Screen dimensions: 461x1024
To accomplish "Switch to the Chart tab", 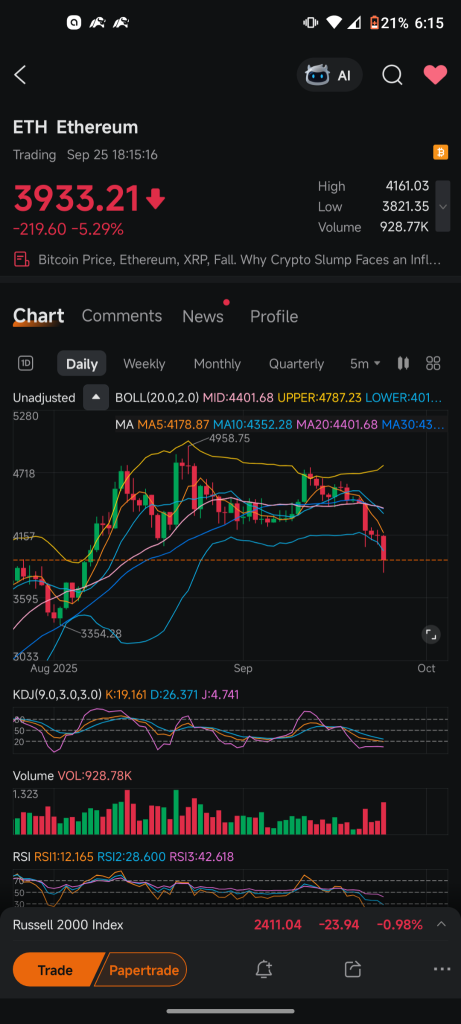I will (x=39, y=316).
